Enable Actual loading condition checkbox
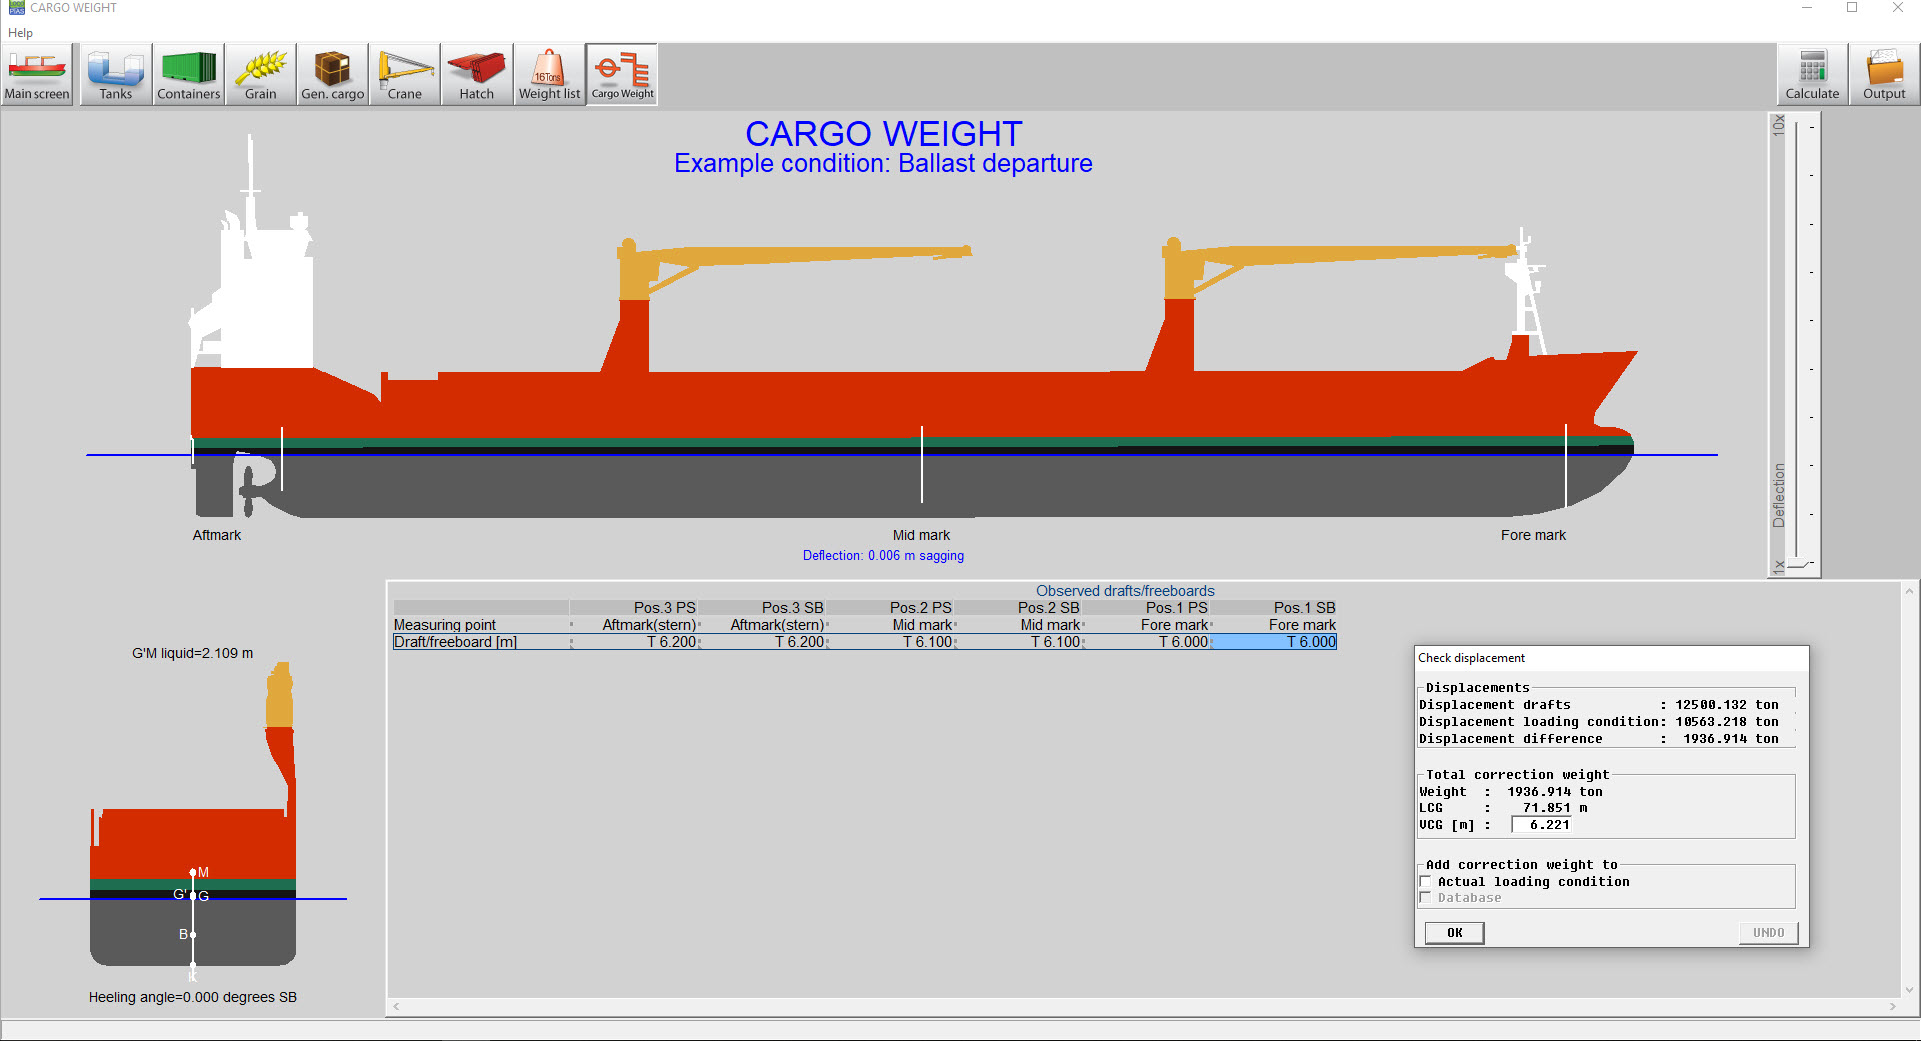The width and height of the screenshot is (1921, 1041). click(1426, 882)
